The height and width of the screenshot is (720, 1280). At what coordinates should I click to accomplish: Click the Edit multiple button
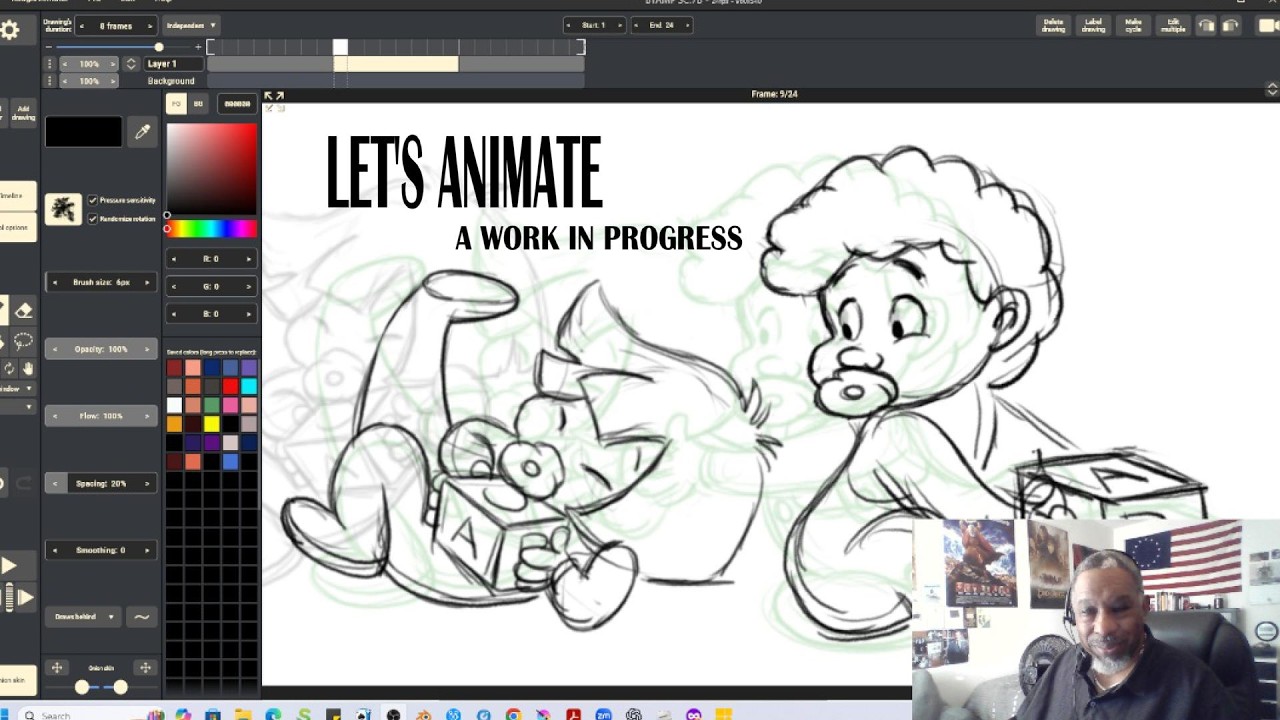click(x=1173, y=26)
